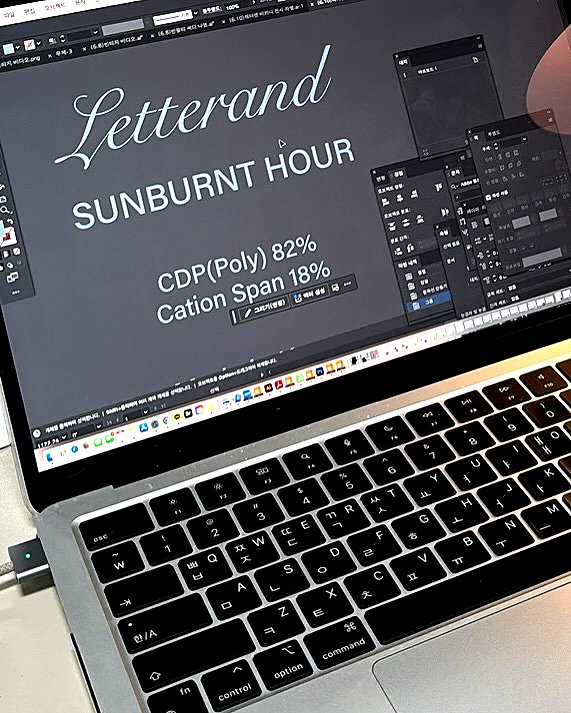Click first 오브젝트 분포 distribute icon
This screenshot has height=713, width=571.
pos(391,226)
